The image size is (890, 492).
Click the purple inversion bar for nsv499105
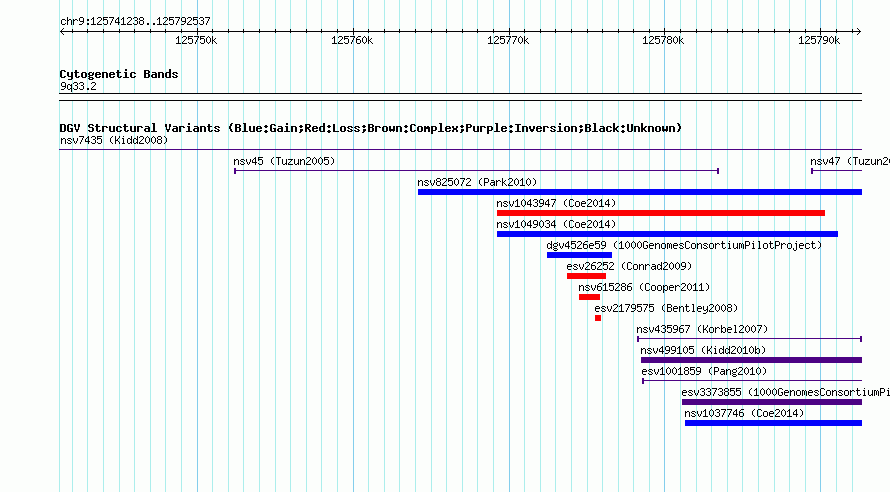coord(751,360)
